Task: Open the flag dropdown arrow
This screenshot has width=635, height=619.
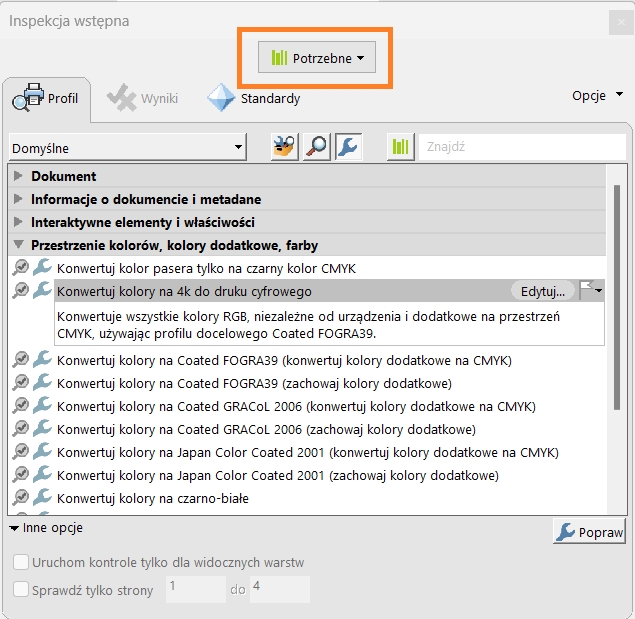Action: [599, 291]
